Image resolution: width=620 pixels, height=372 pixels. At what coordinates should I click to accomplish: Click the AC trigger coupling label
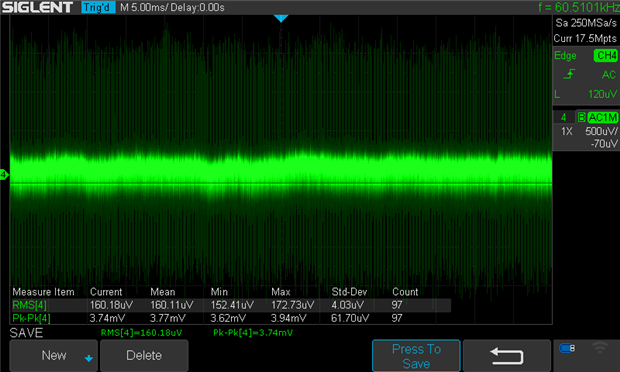[x=609, y=75]
